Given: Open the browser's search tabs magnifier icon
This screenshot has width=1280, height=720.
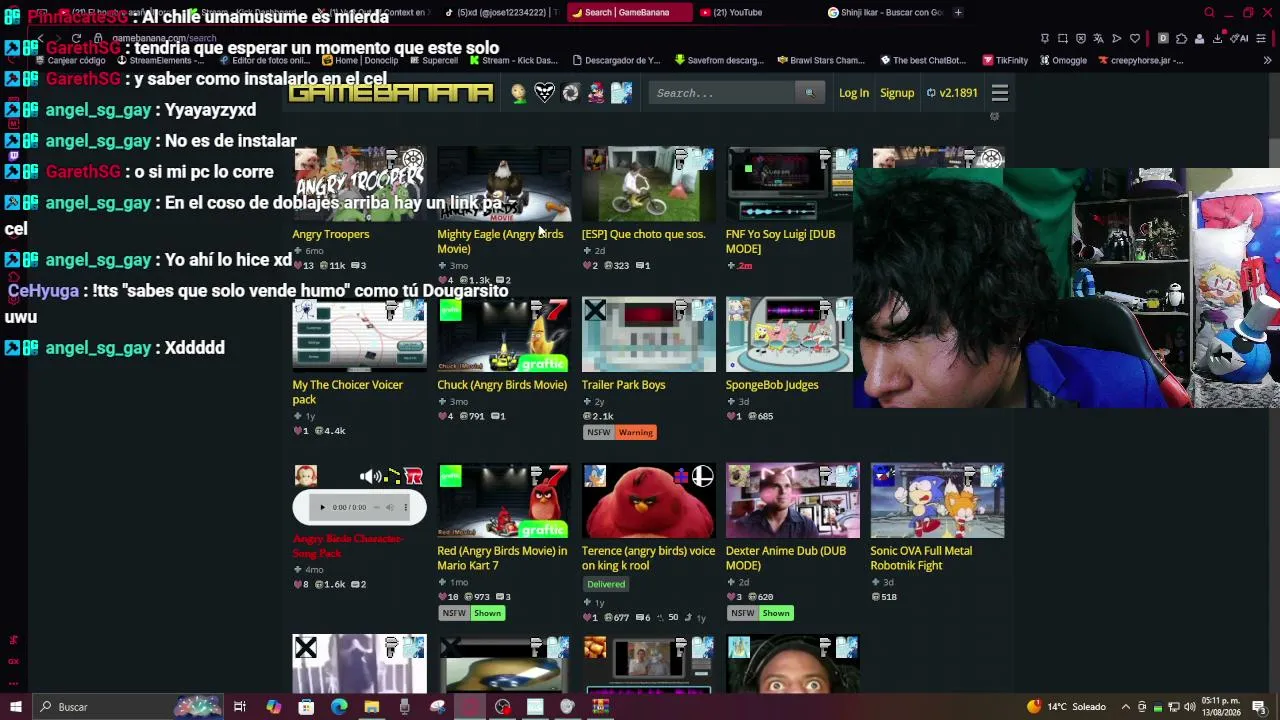Looking at the screenshot, I should click(x=1209, y=13).
